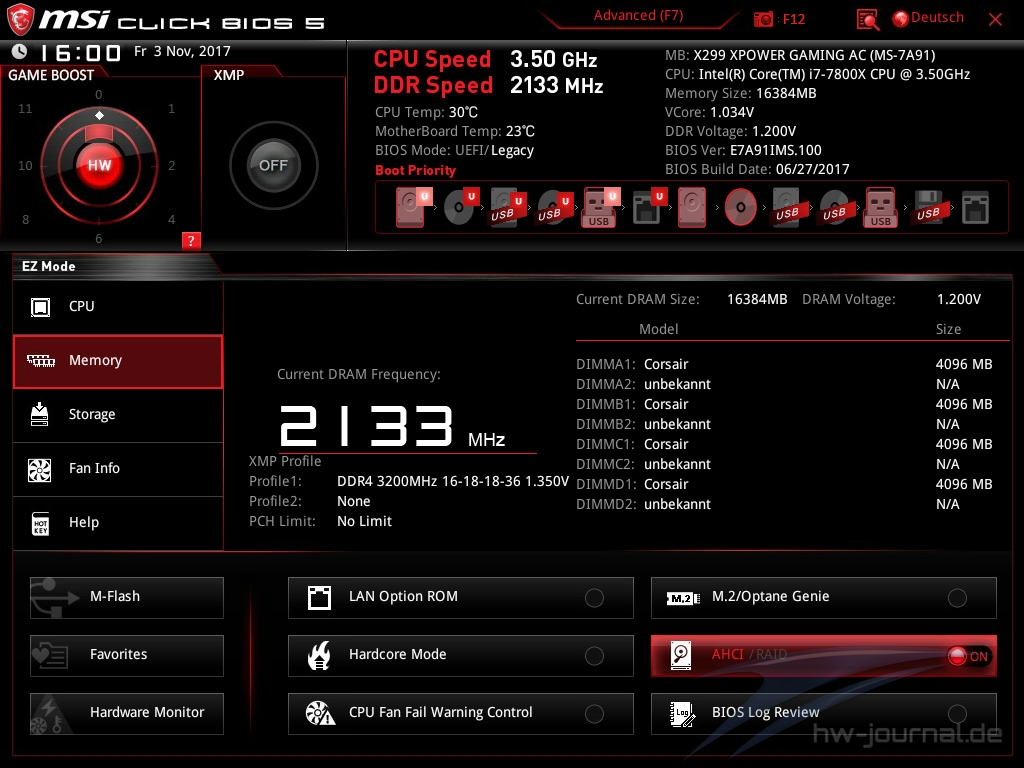This screenshot has width=1024, height=768.
Task: Click the LAN Option ROM icon
Action: (x=319, y=598)
